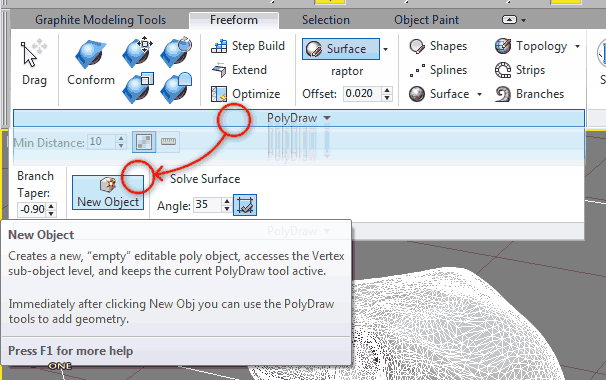This screenshot has width=606, height=380.
Task: Click the Solve Surface button
Action: (205, 179)
